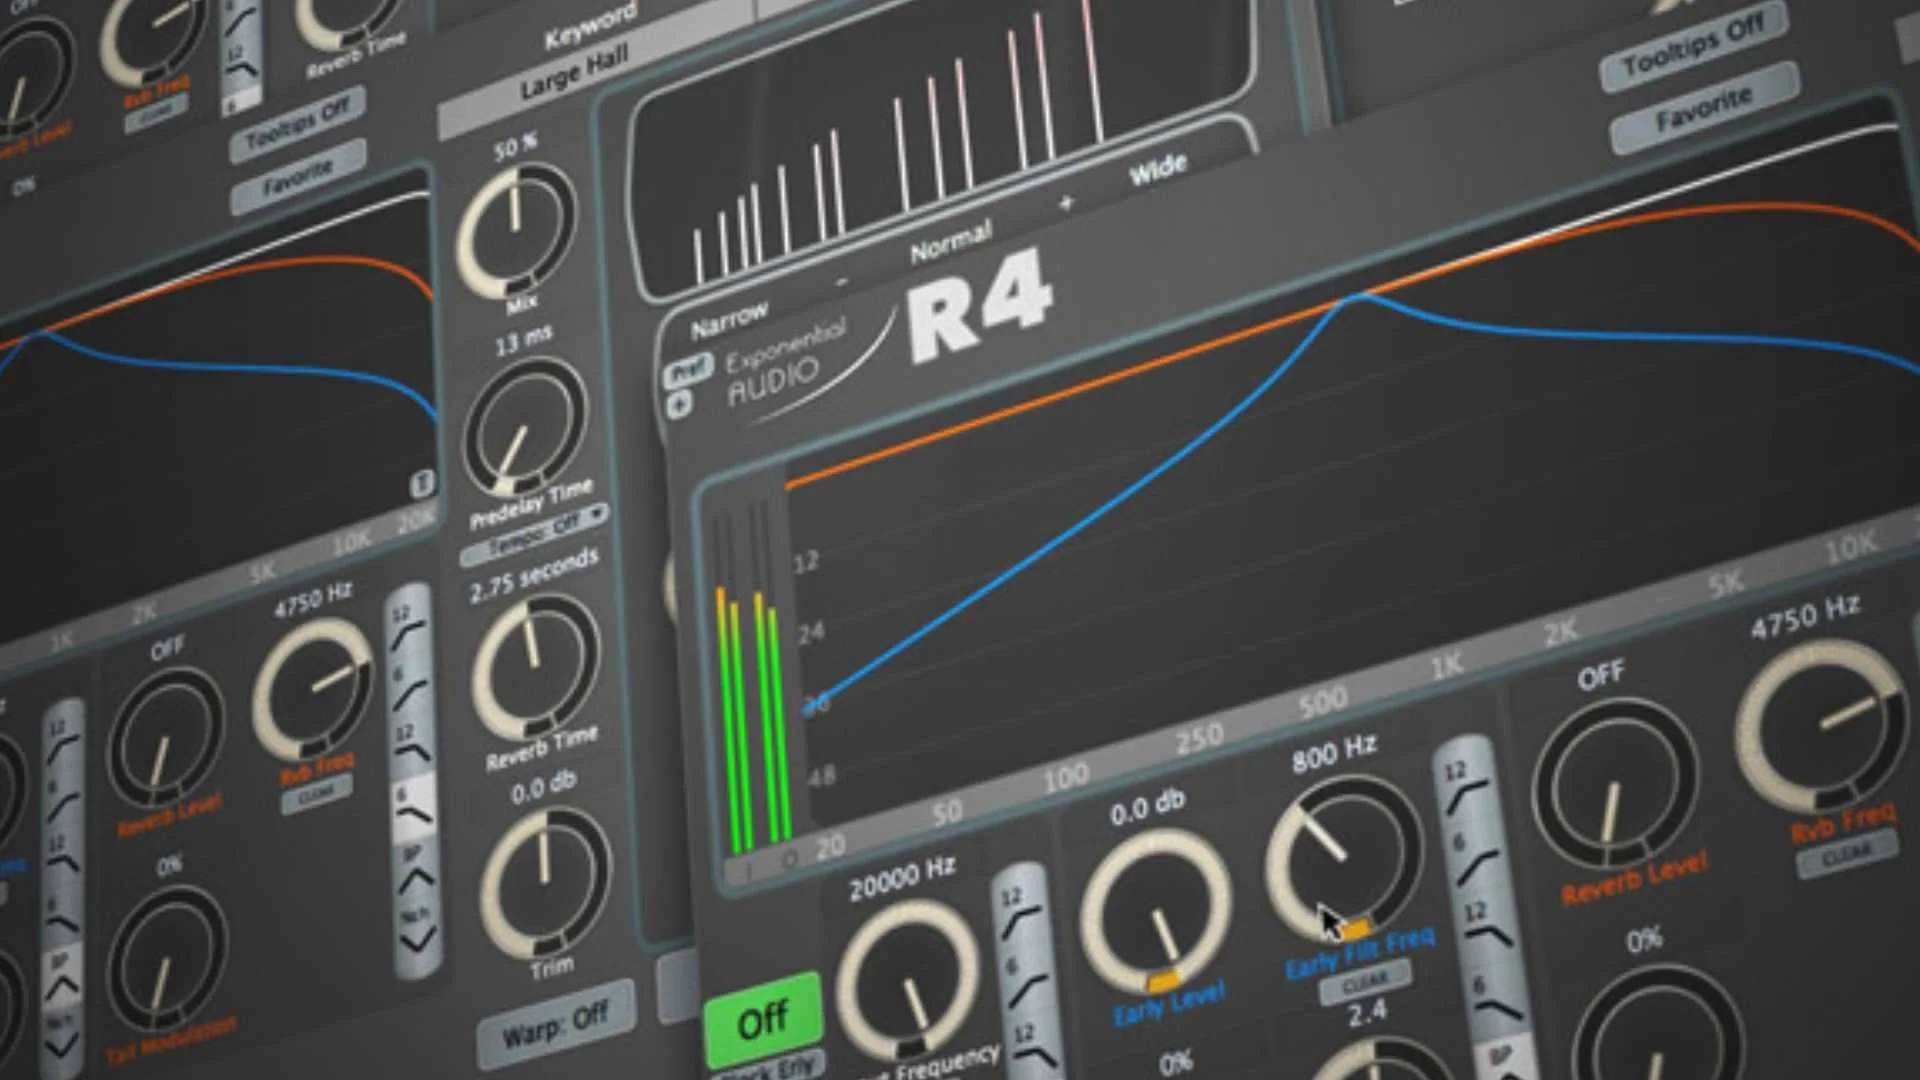
Task: Click the Mix knob showing 50 %
Action: [x=516, y=231]
